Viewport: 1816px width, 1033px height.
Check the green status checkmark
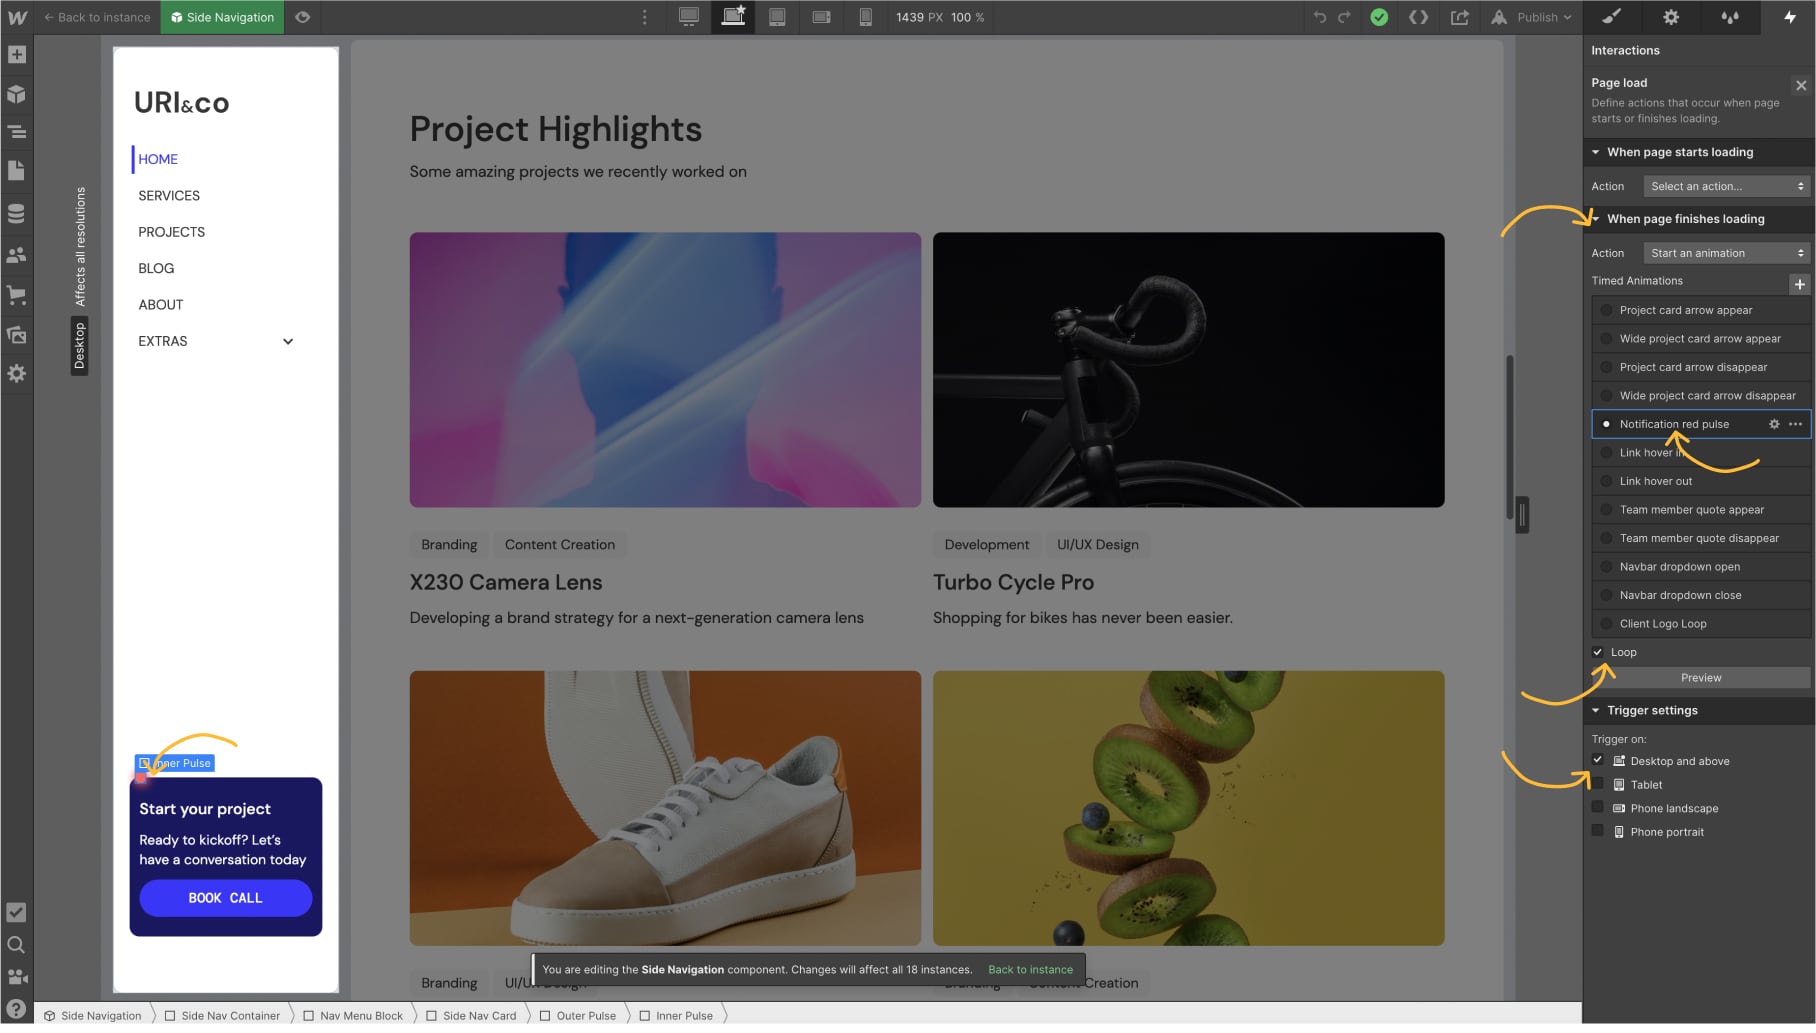click(1379, 17)
